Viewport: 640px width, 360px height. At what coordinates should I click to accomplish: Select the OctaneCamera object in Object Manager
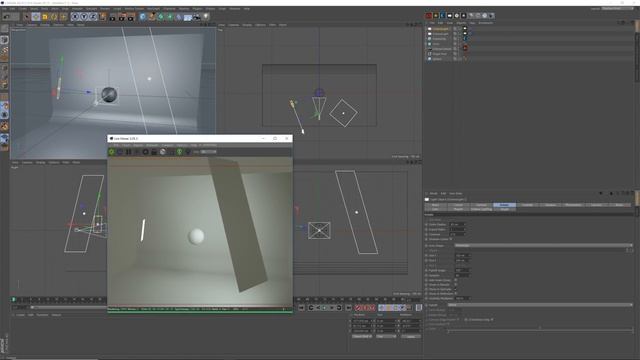click(442, 49)
